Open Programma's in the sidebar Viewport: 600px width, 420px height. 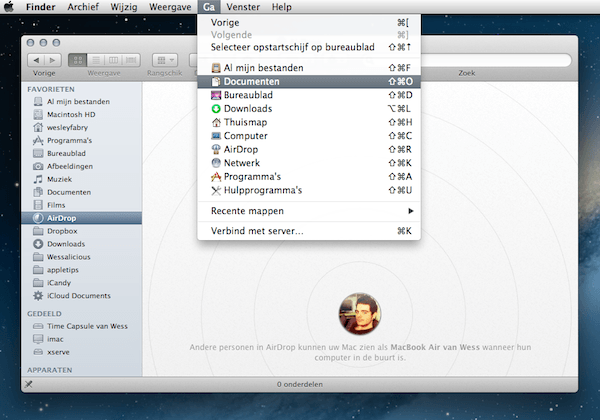click(x=82, y=140)
